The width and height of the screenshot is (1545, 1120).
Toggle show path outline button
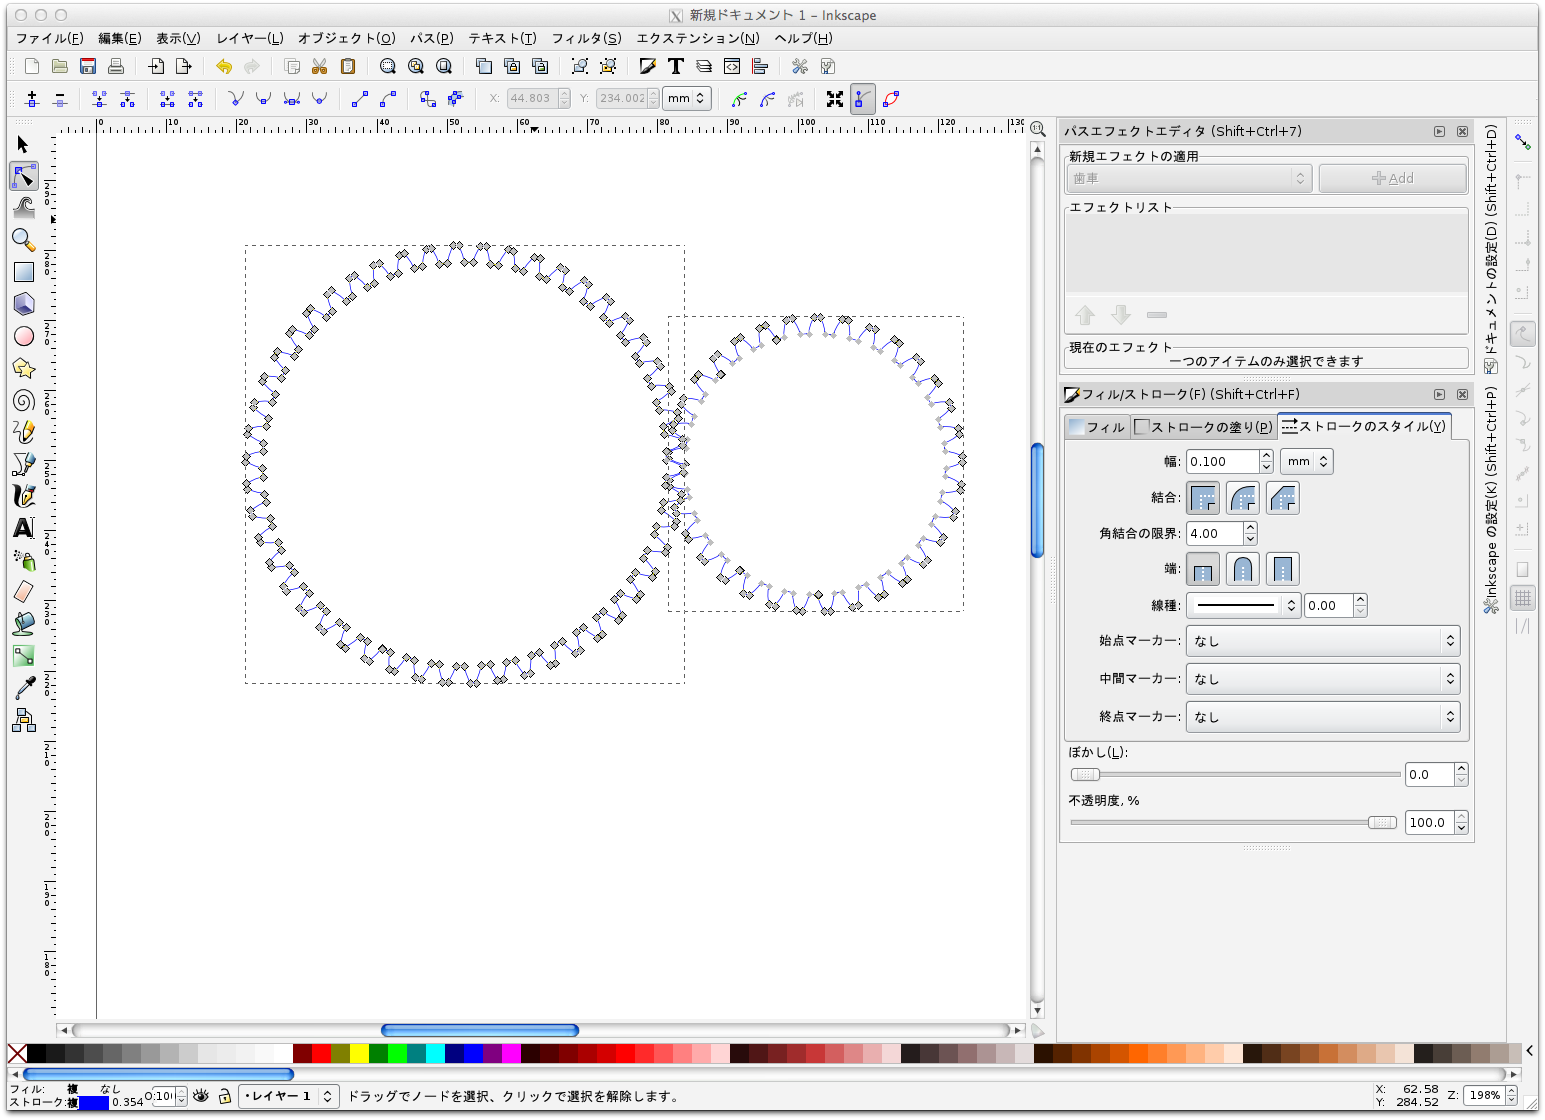(891, 99)
